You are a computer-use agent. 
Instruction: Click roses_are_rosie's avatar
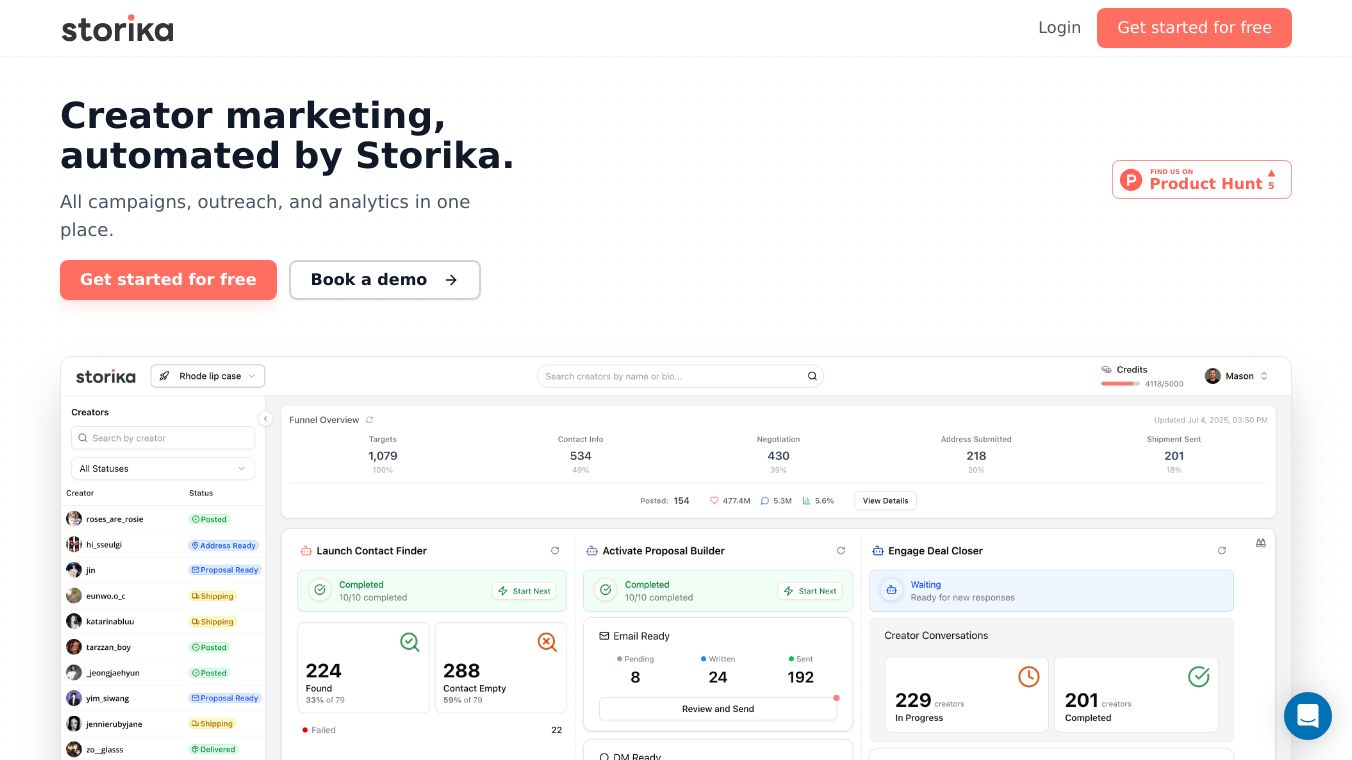click(74, 519)
